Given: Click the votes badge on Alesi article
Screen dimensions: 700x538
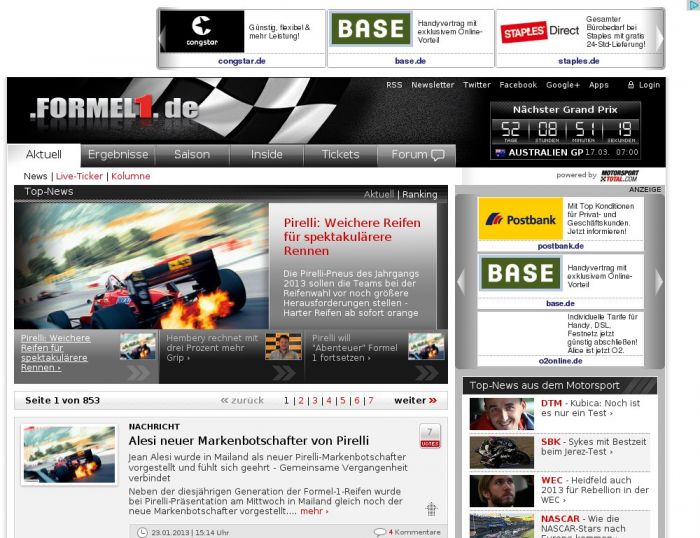Looking at the screenshot, I should (x=430, y=436).
